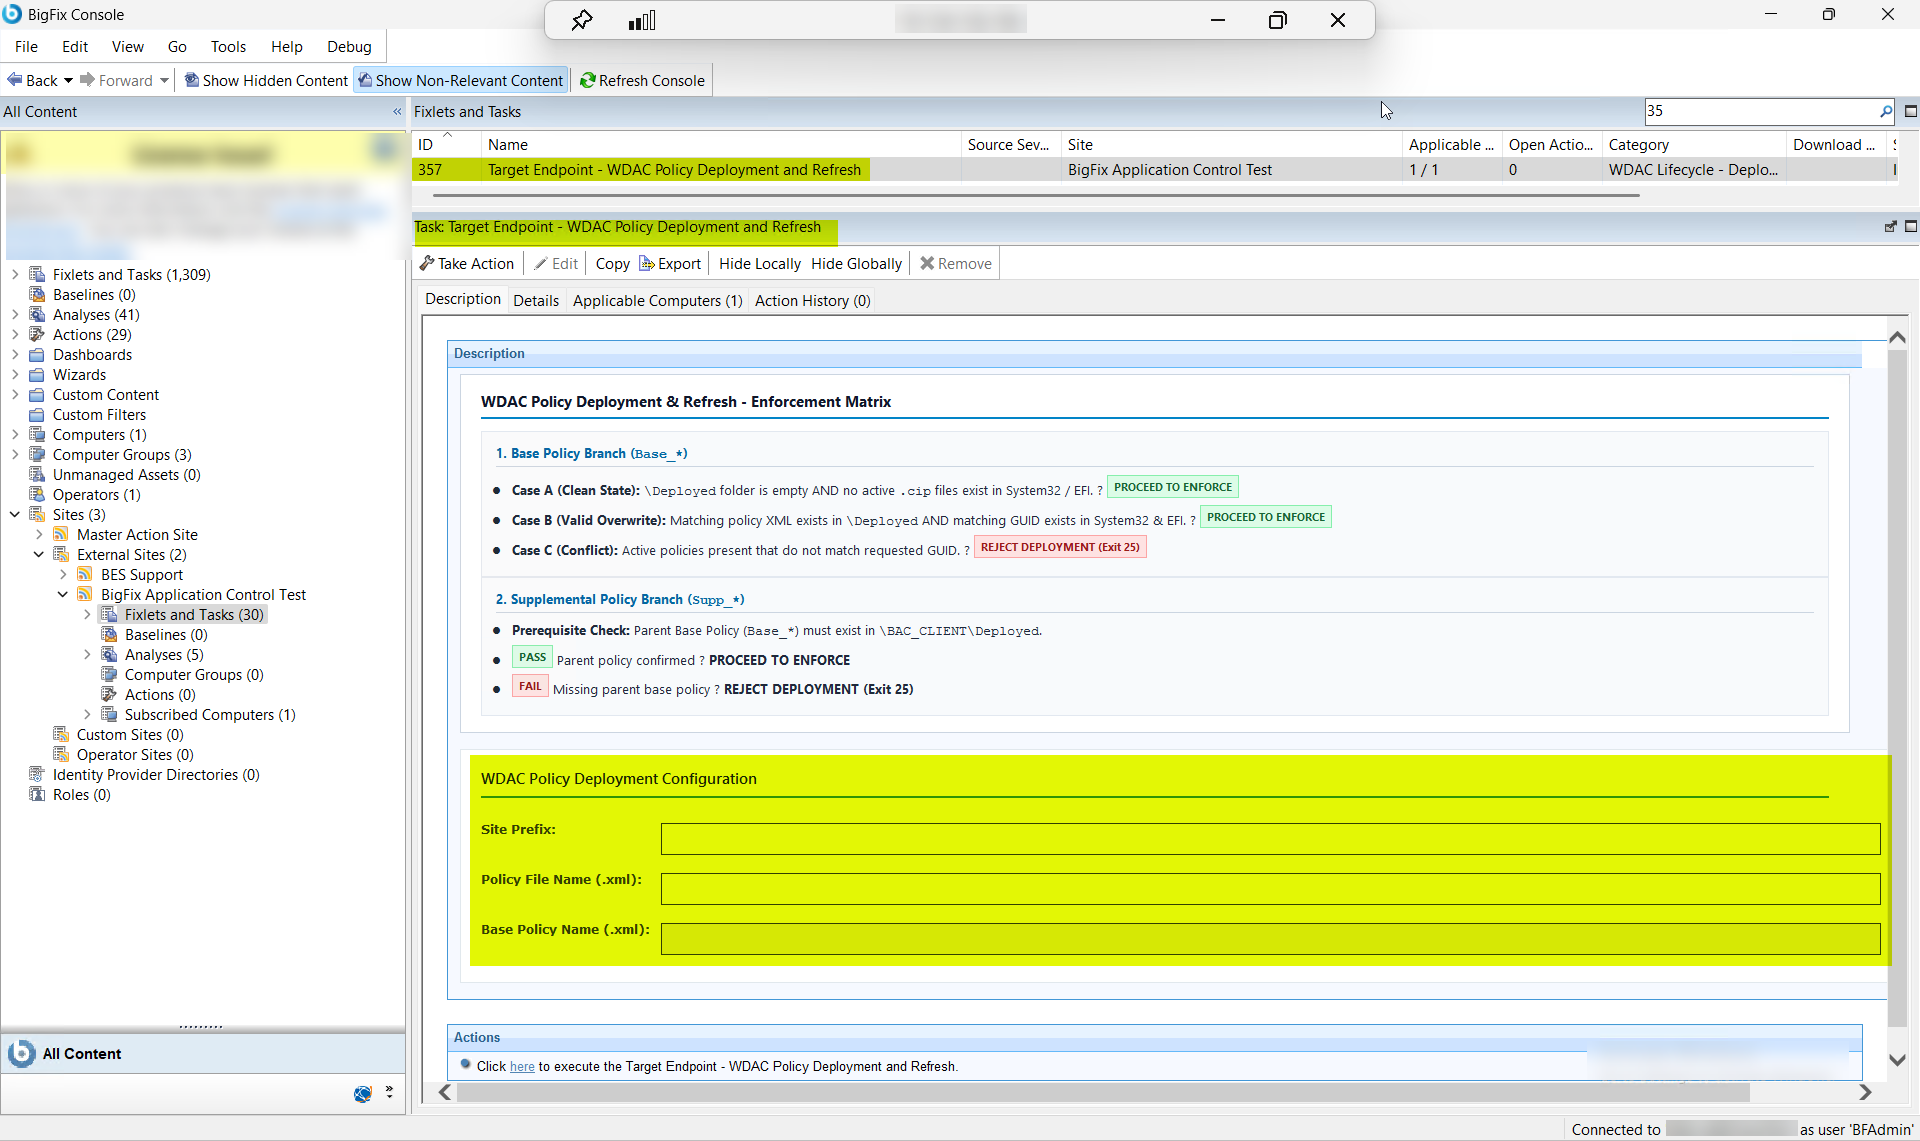1920x1141 pixels.
Task: Click the Back navigation arrow icon
Action: pos(15,80)
